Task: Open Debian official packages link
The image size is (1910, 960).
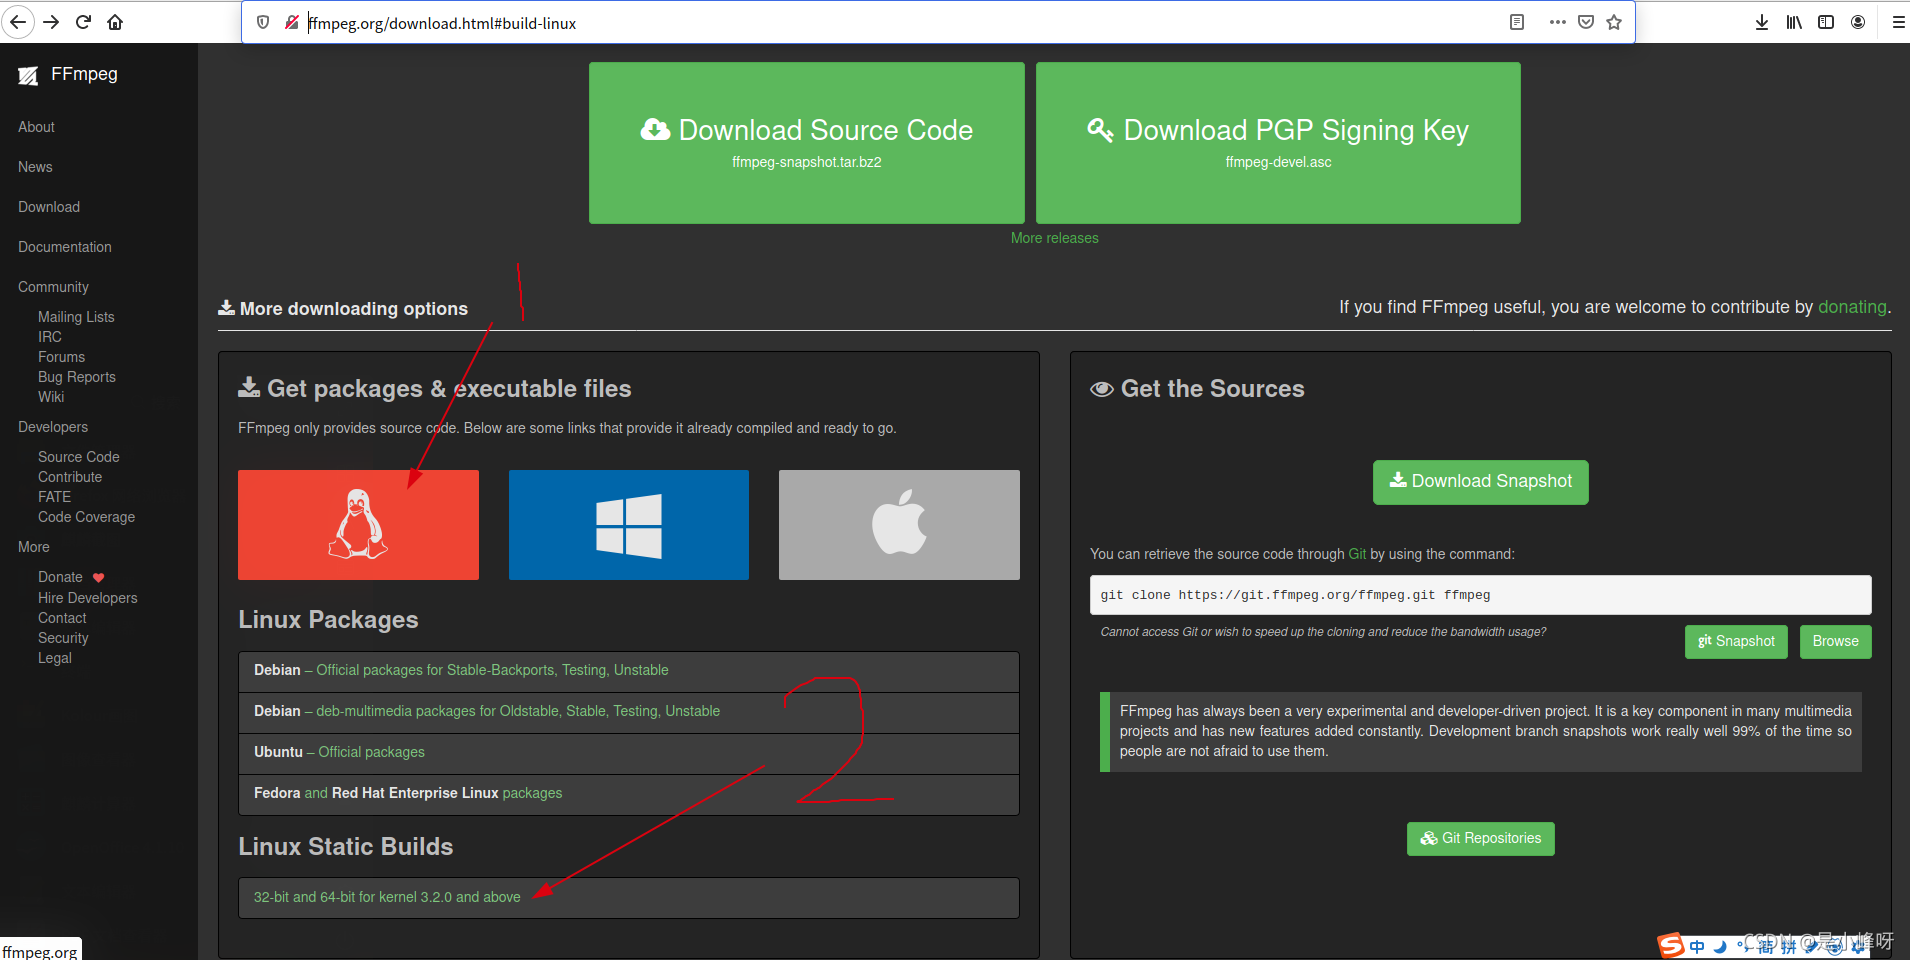Action: (x=492, y=670)
